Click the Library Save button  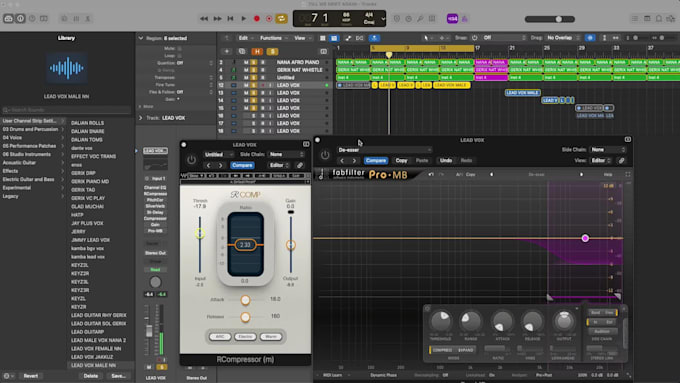click(x=118, y=376)
